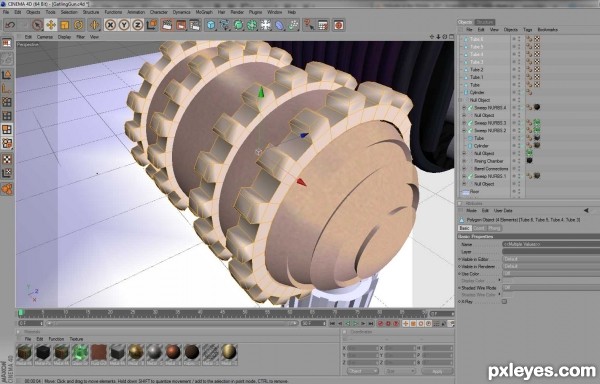Toggle X axis lock
The image size is (600, 384).
(110, 25)
